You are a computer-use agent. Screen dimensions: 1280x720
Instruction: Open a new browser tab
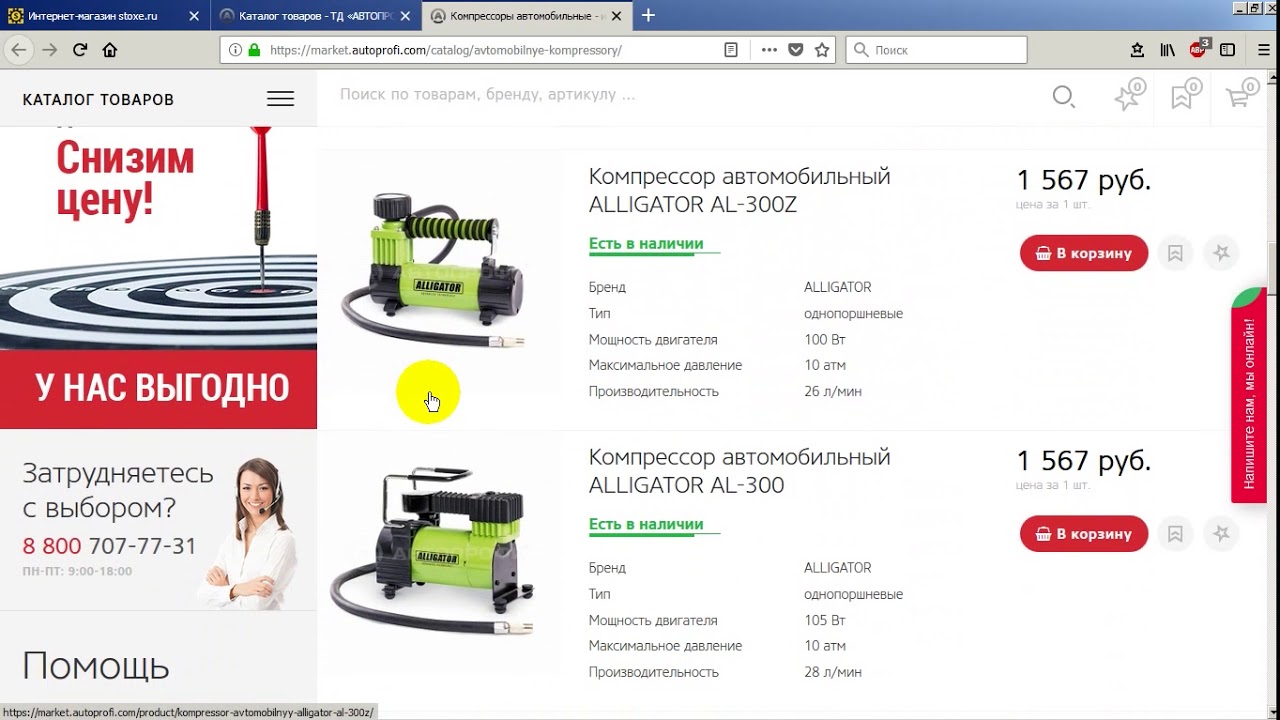(x=648, y=15)
